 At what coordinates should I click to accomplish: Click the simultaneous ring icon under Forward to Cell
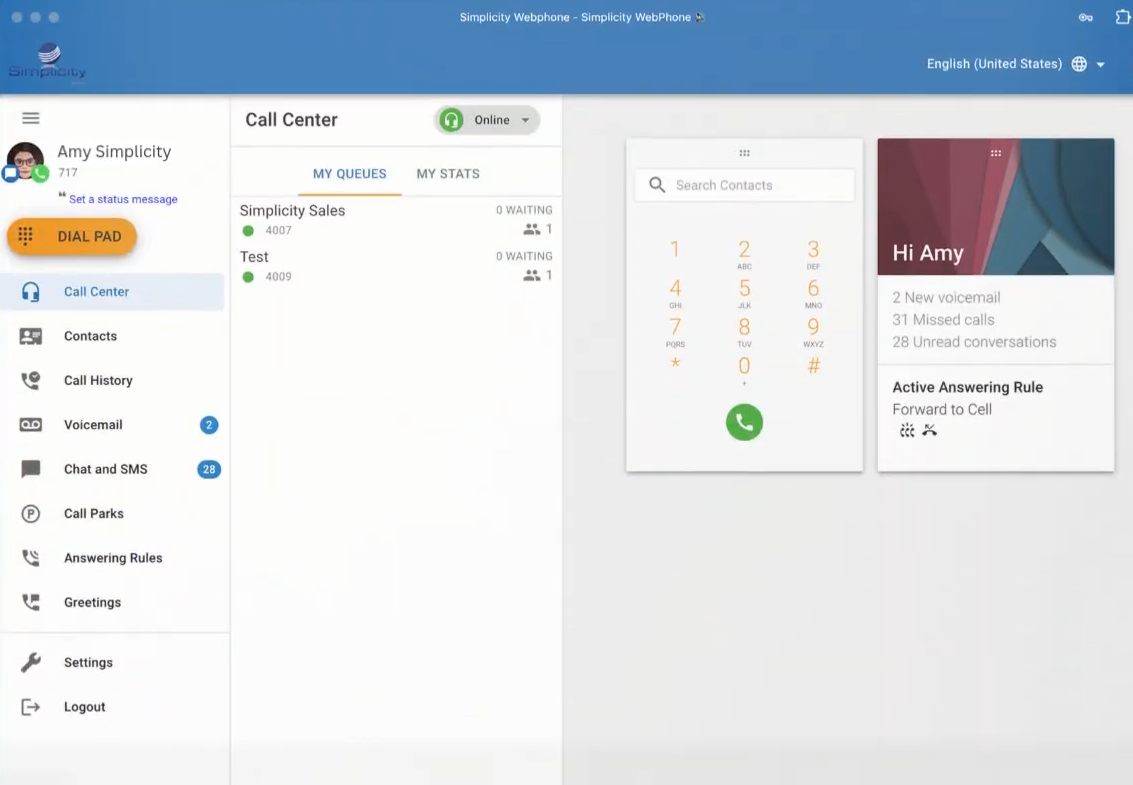[907, 431]
